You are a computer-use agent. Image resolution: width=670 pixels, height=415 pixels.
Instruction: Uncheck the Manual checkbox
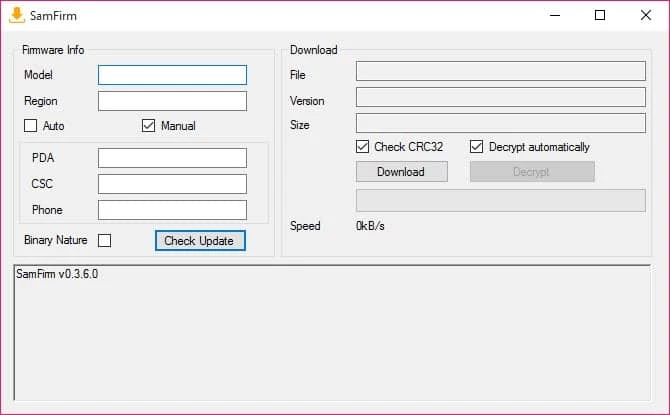click(149, 126)
